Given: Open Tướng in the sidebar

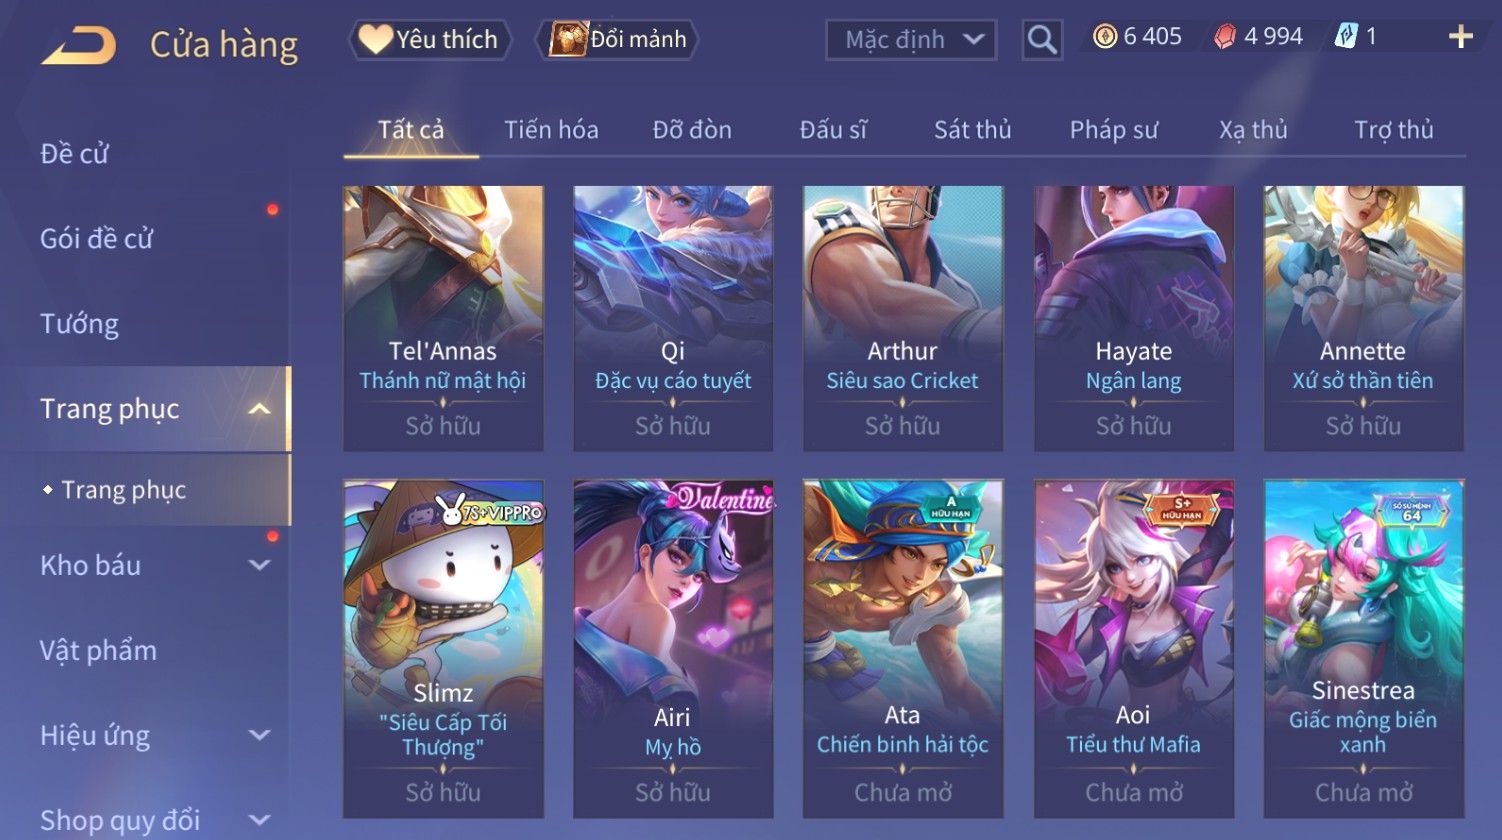Looking at the screenshot, I should [79, 324].
